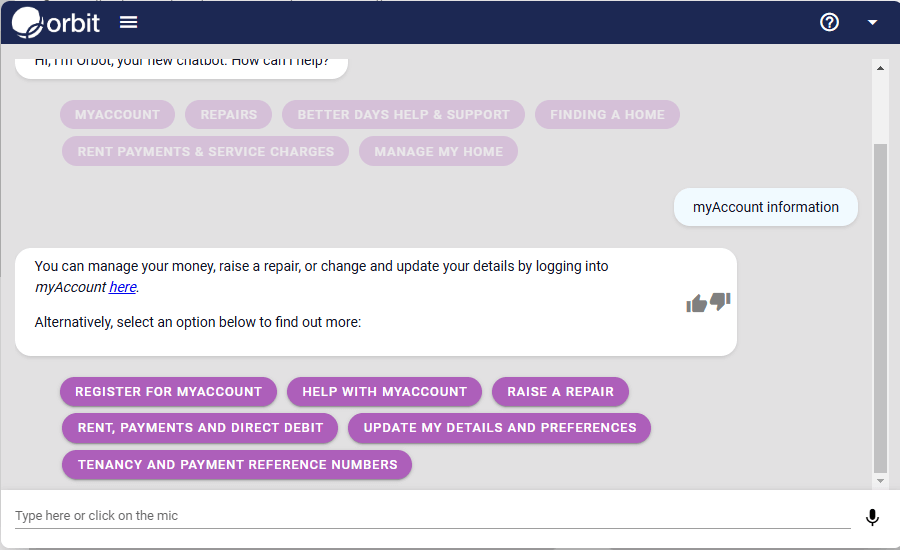Open the help question mark icon
Screen dimensions: 900x550
coord(829,22)
